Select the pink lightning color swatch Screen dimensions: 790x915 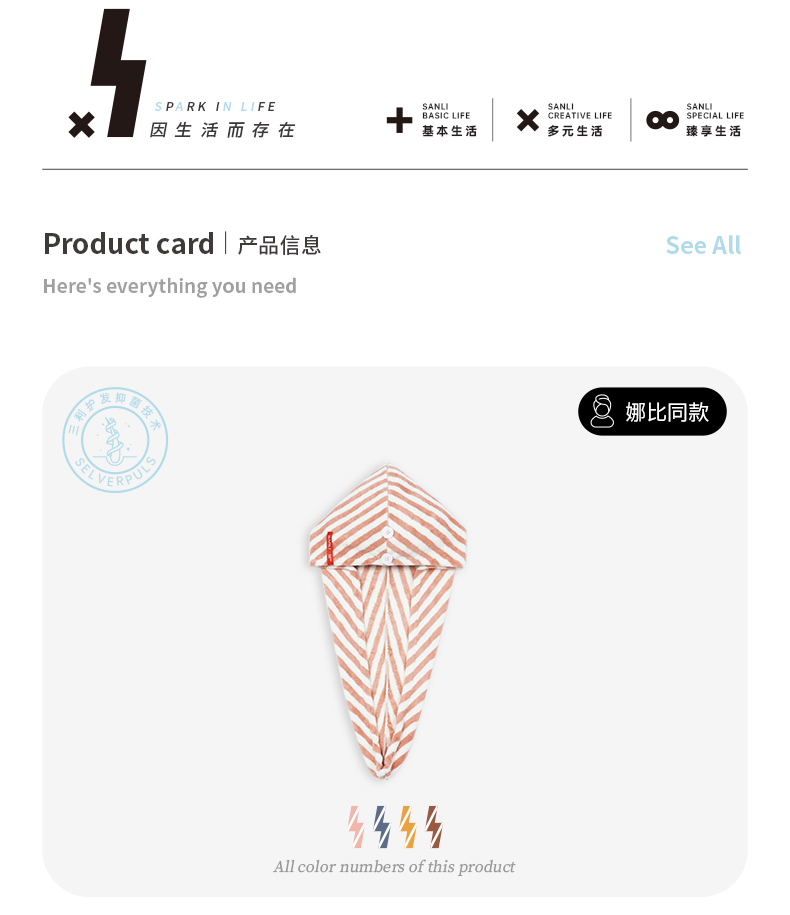pyautogui.click(x=356, y=827)
